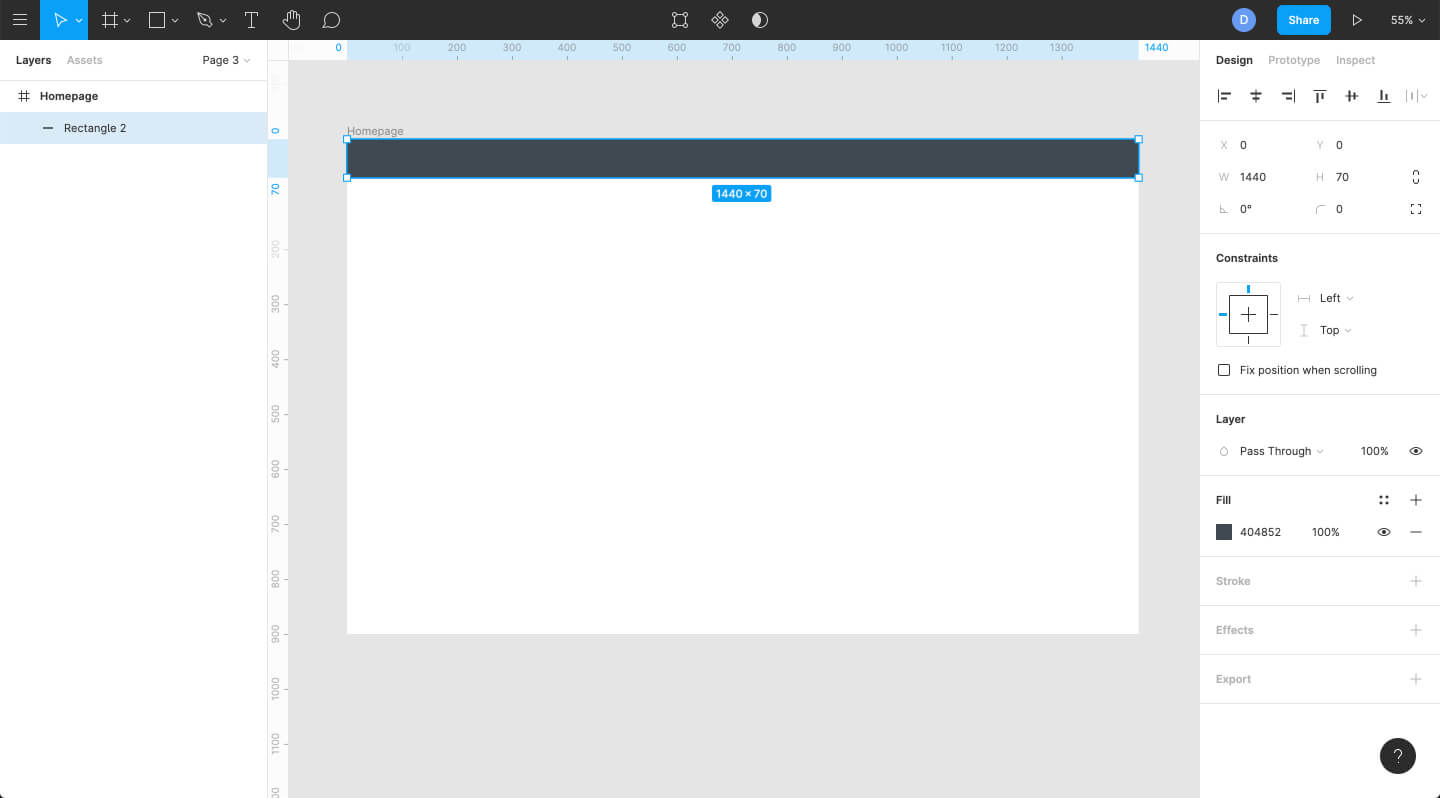Open the Page 3 dropdown
The height and width of the screenshot is (798, 1440).
coord(225,60)
